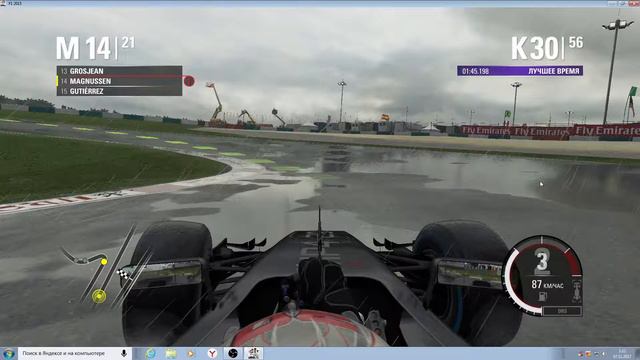Screen dimensions: 640x360
Task: Open File Explorer from the taskbar
Action: [x=171, y=353]
